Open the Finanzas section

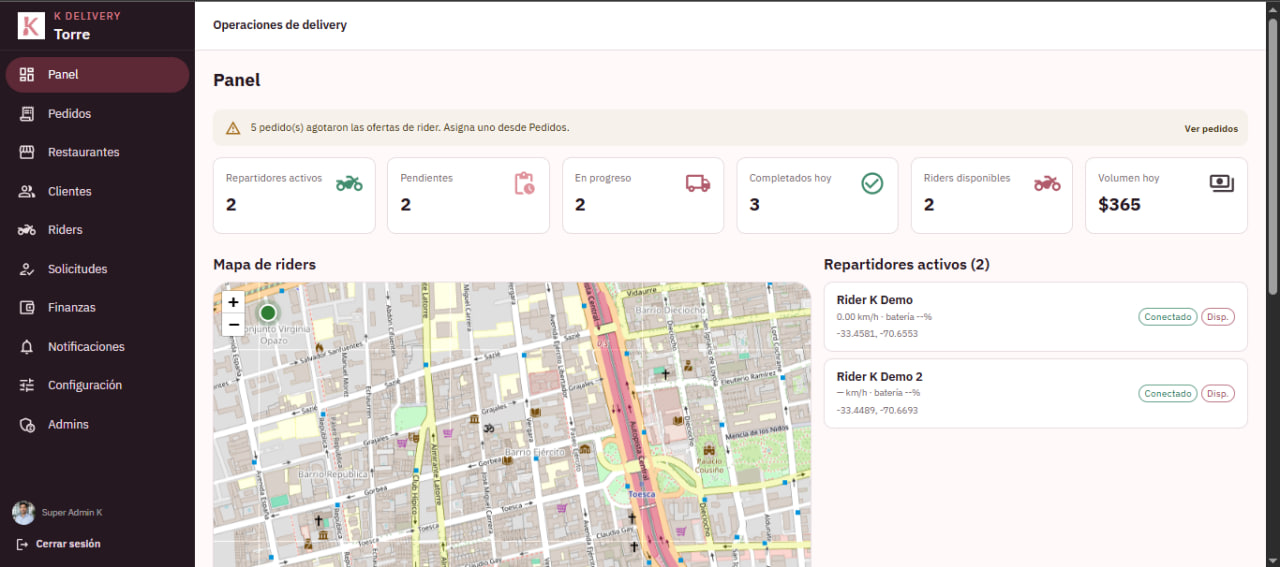pos(97,308)
